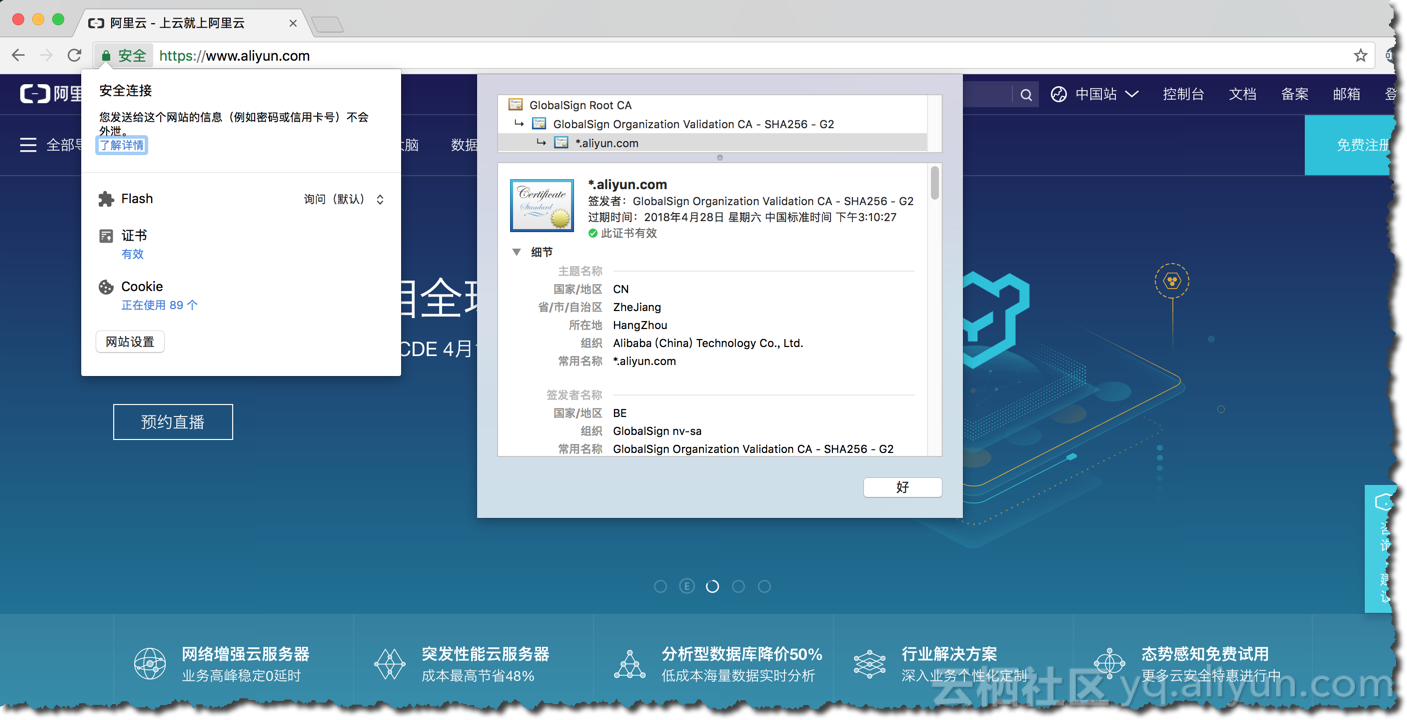Image resolution: width=1407 pixels, height=720 pixels.
Task: Click 此证书有效 status text
Action: pyautogui.click(x=628, y=233)
